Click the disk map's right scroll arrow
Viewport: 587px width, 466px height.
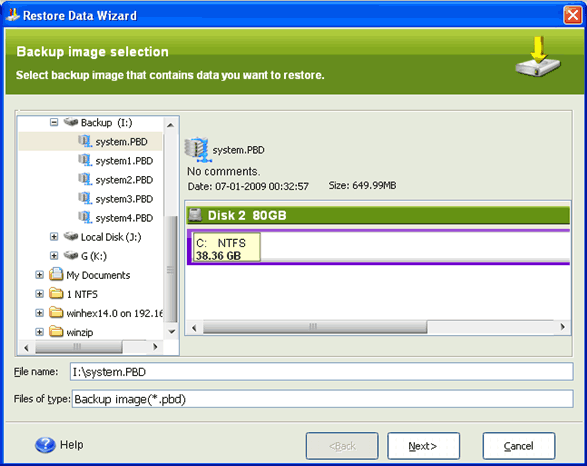tap(562, 327)
